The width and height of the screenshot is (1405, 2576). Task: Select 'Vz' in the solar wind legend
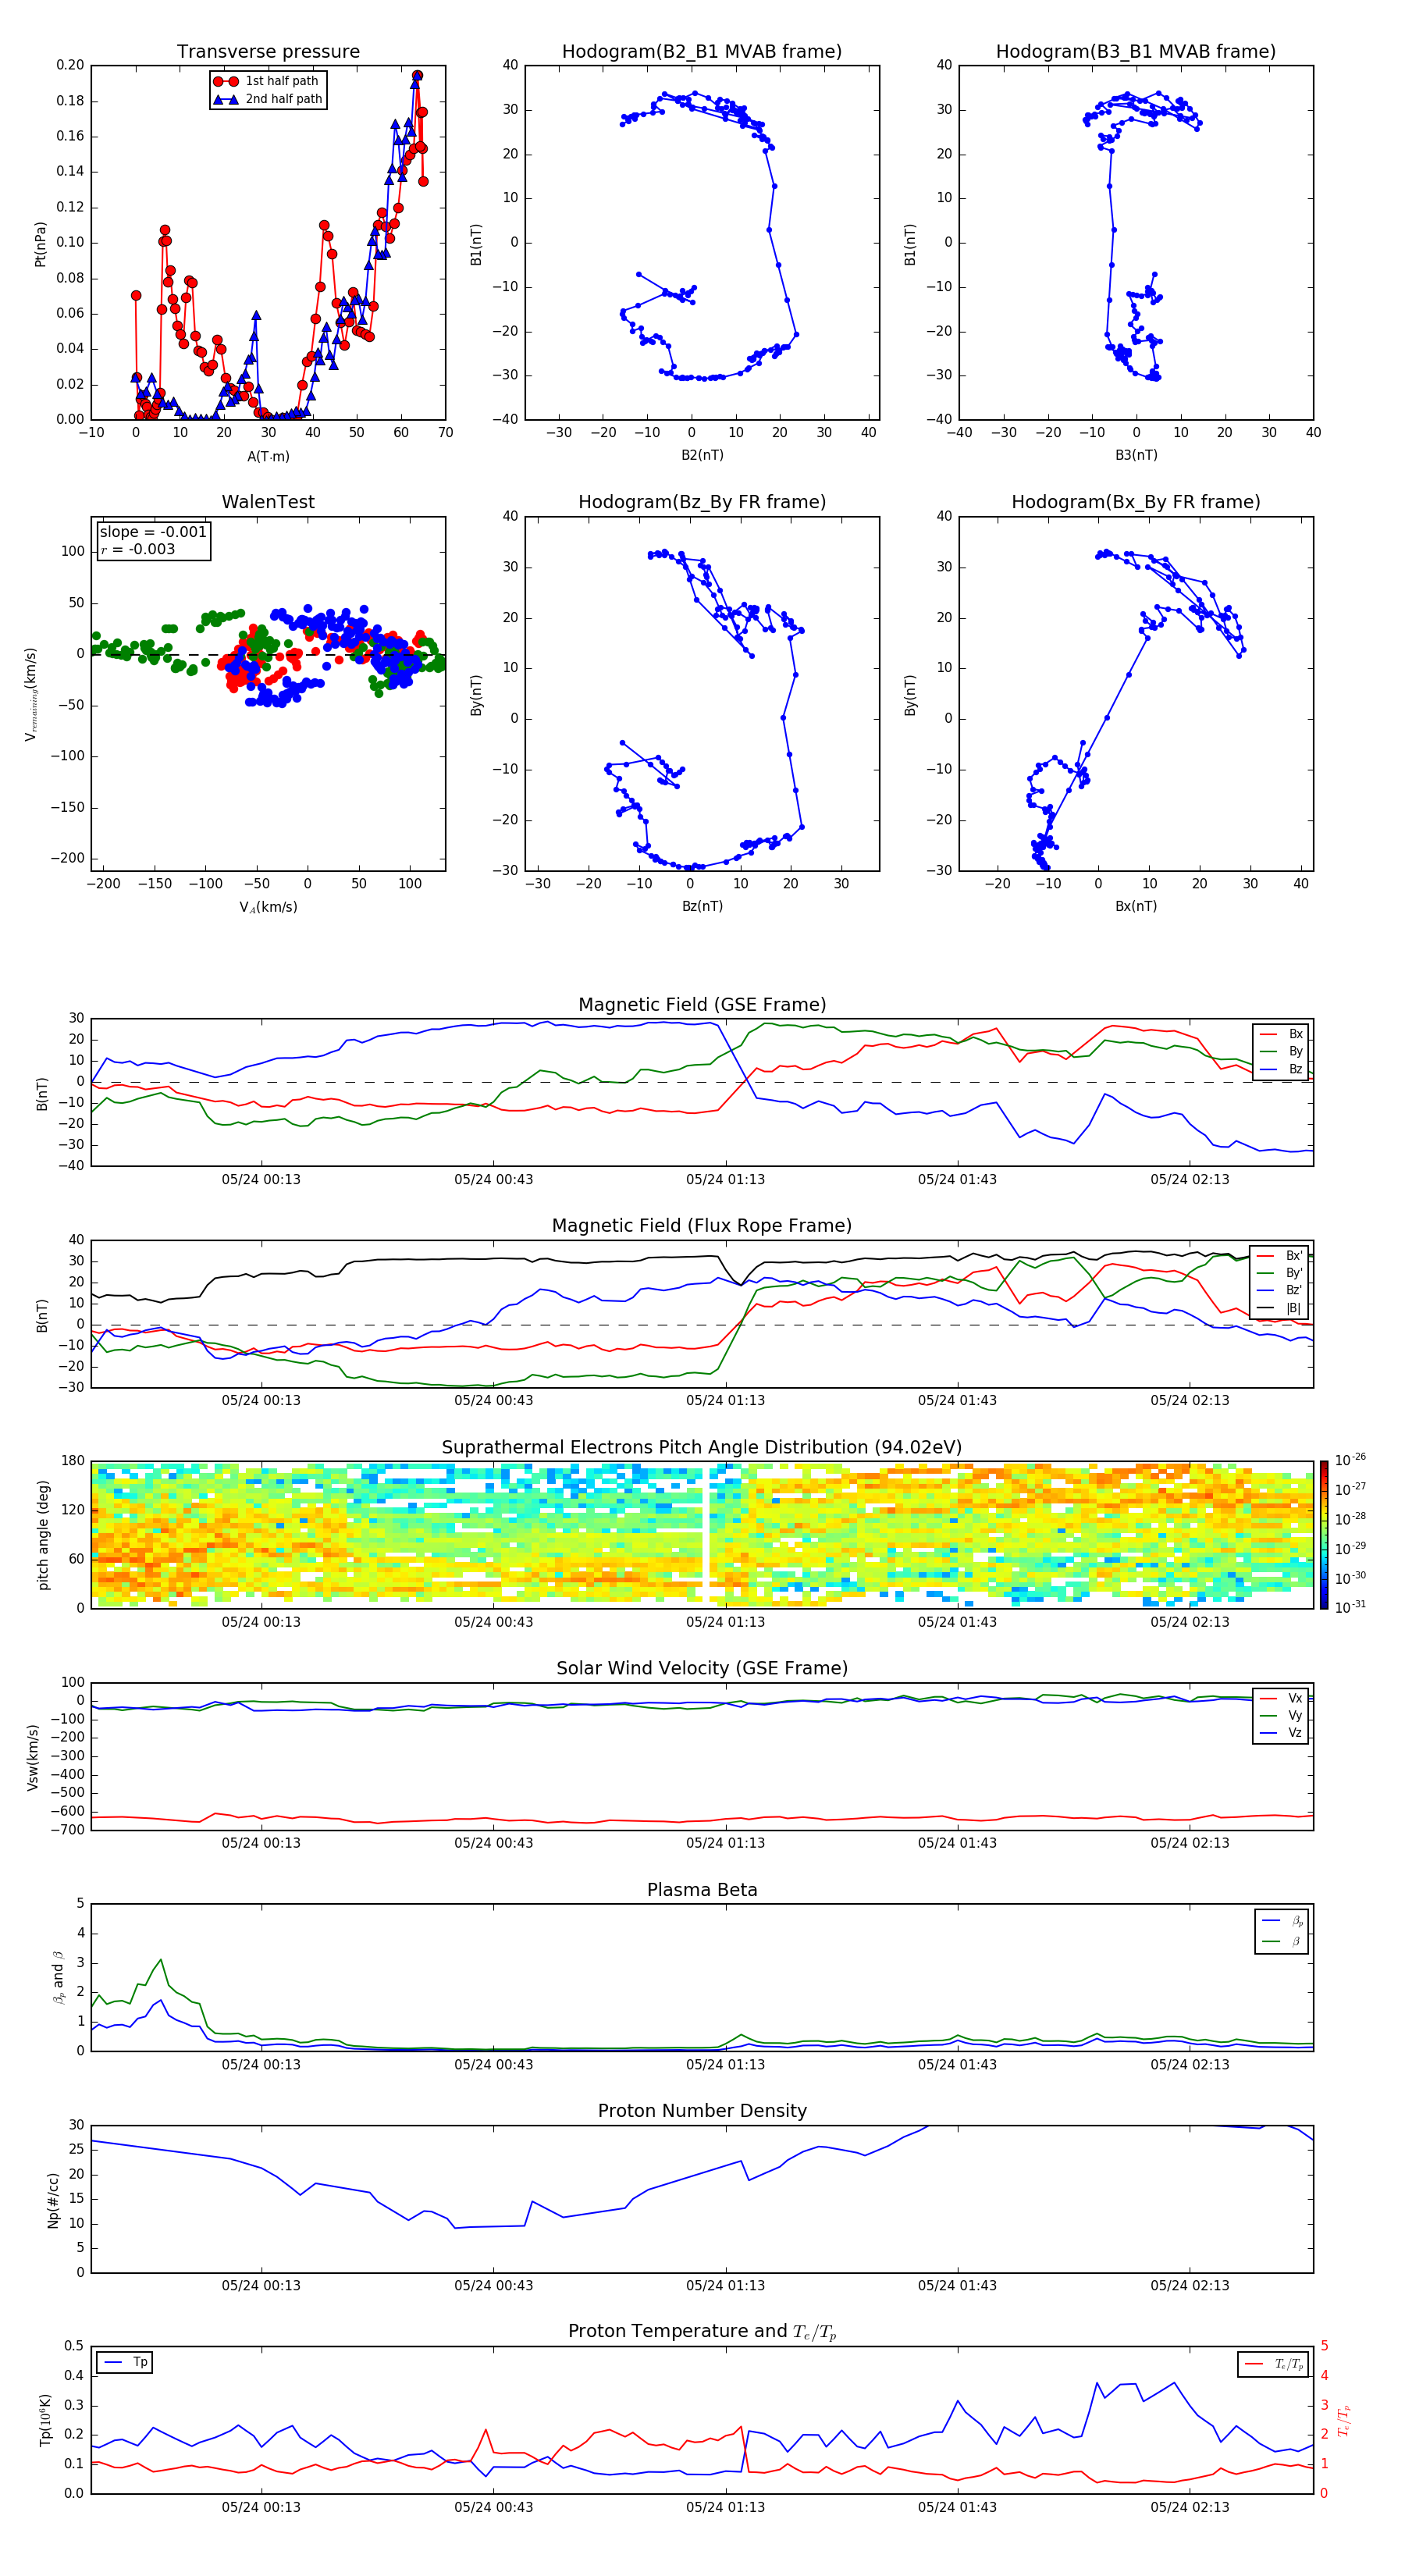click(x=1282, y=1732)
